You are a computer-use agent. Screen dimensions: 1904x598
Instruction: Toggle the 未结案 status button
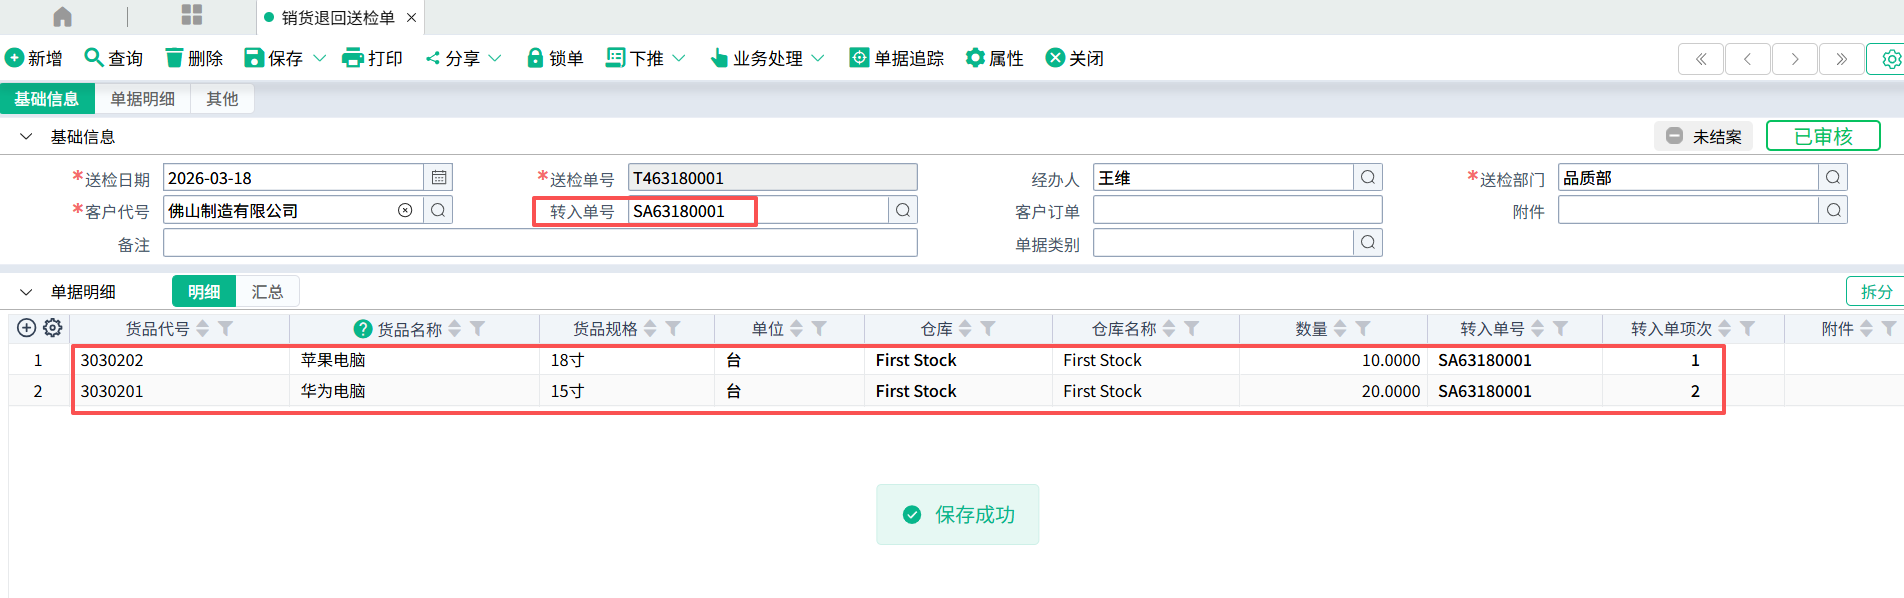coord(1704,136)
